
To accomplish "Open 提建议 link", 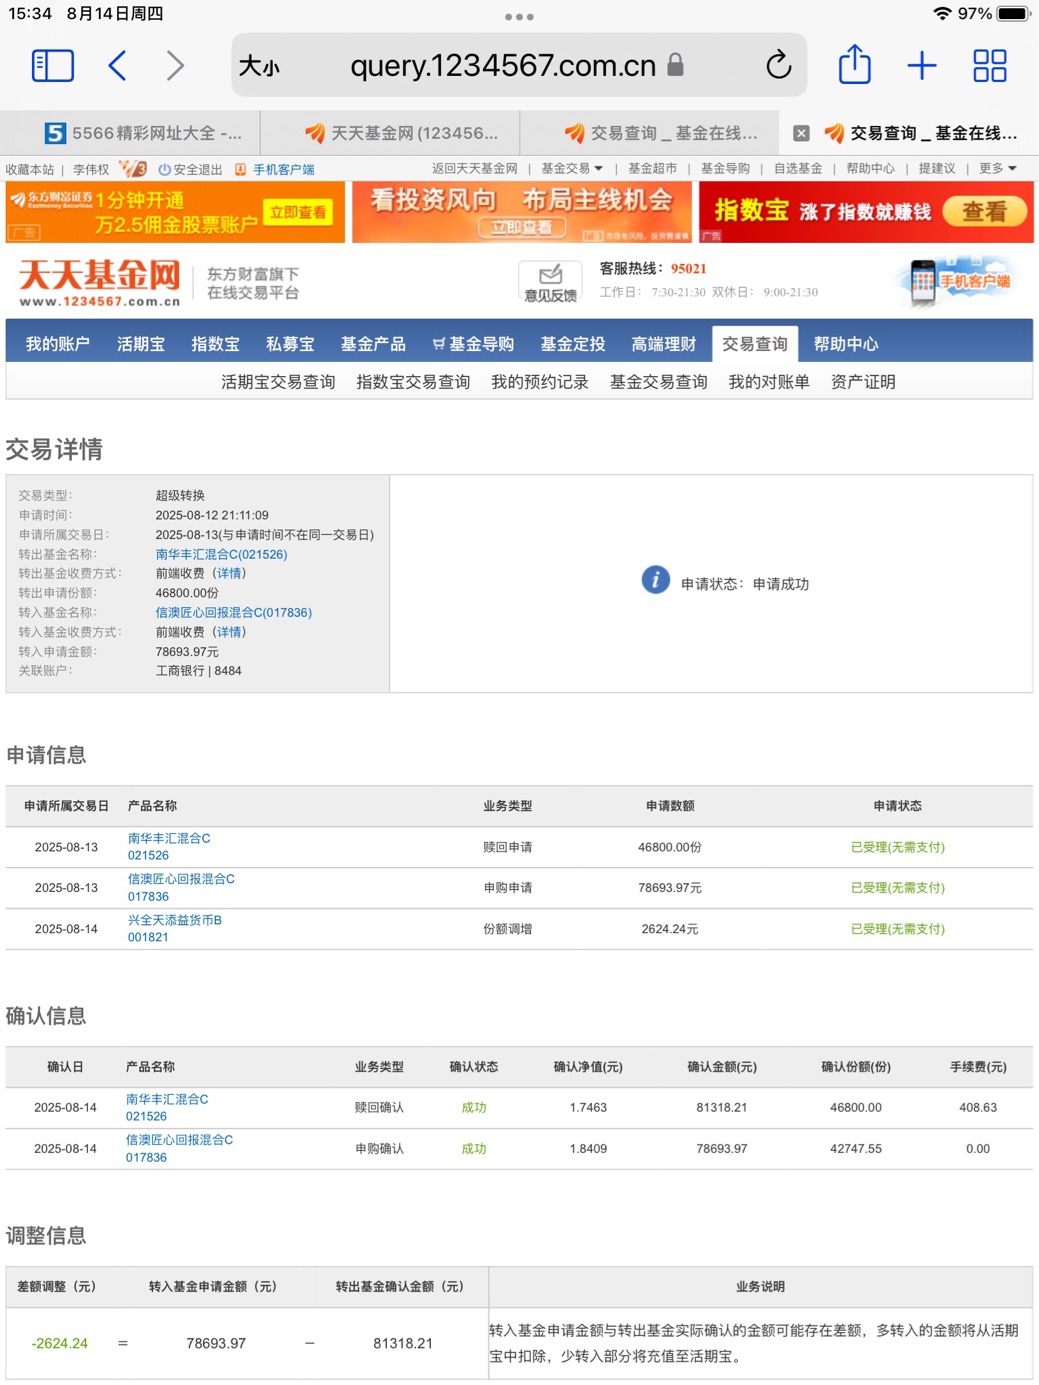I will click(937, 168).
